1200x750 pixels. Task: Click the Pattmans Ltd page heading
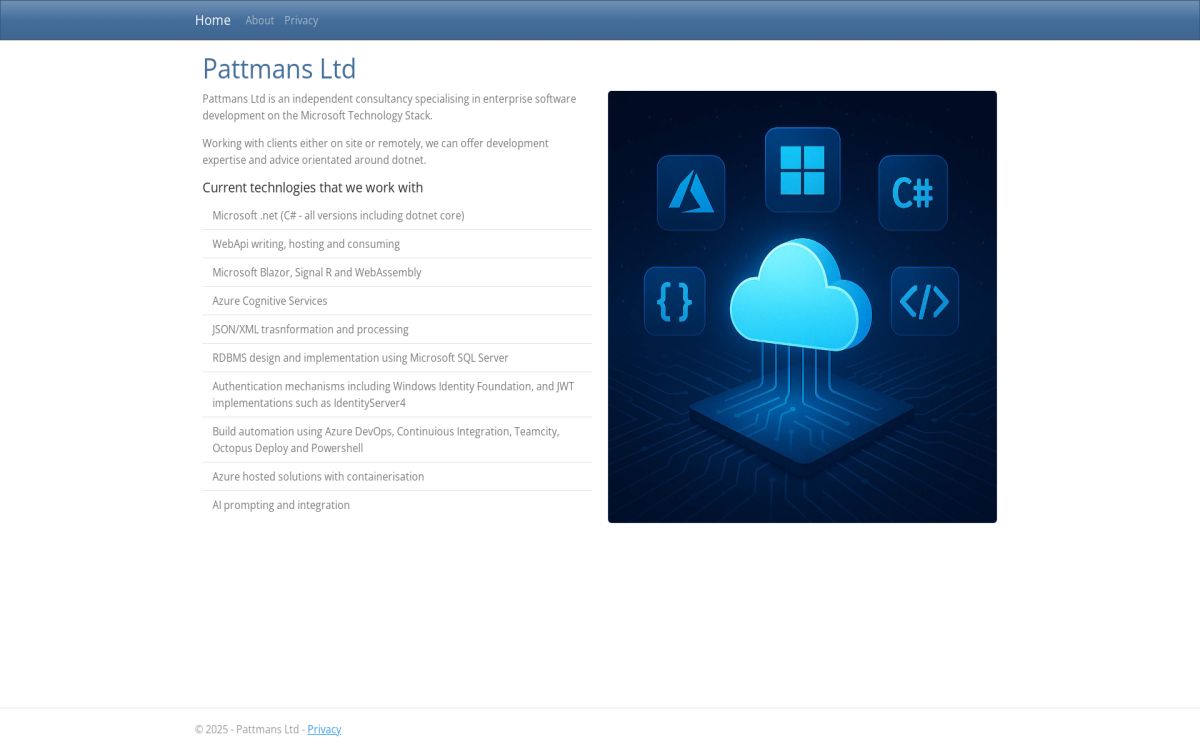click(279, 68)
